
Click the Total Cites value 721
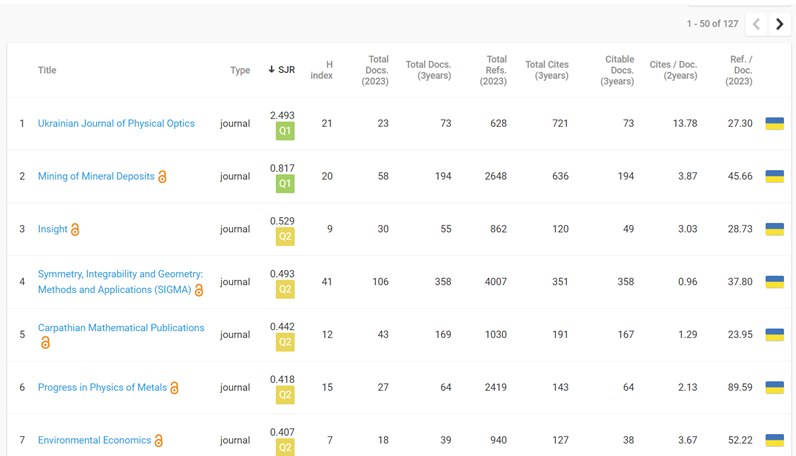[x=560, y=123]
